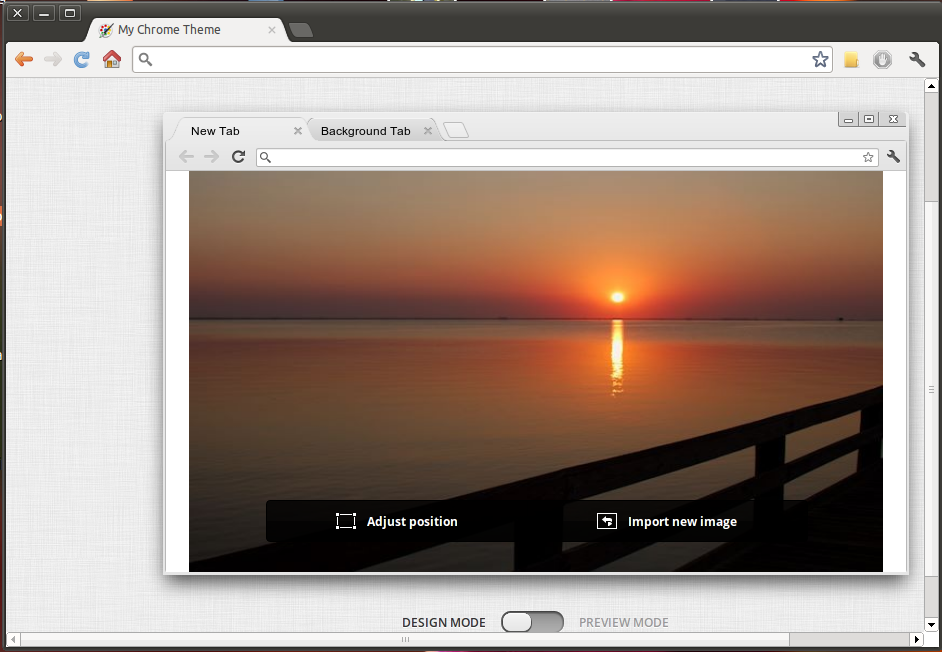Viewport: 942px width, 652px height.
Task: Reload the page with blue refresh icon
Action: pos(82,59)
